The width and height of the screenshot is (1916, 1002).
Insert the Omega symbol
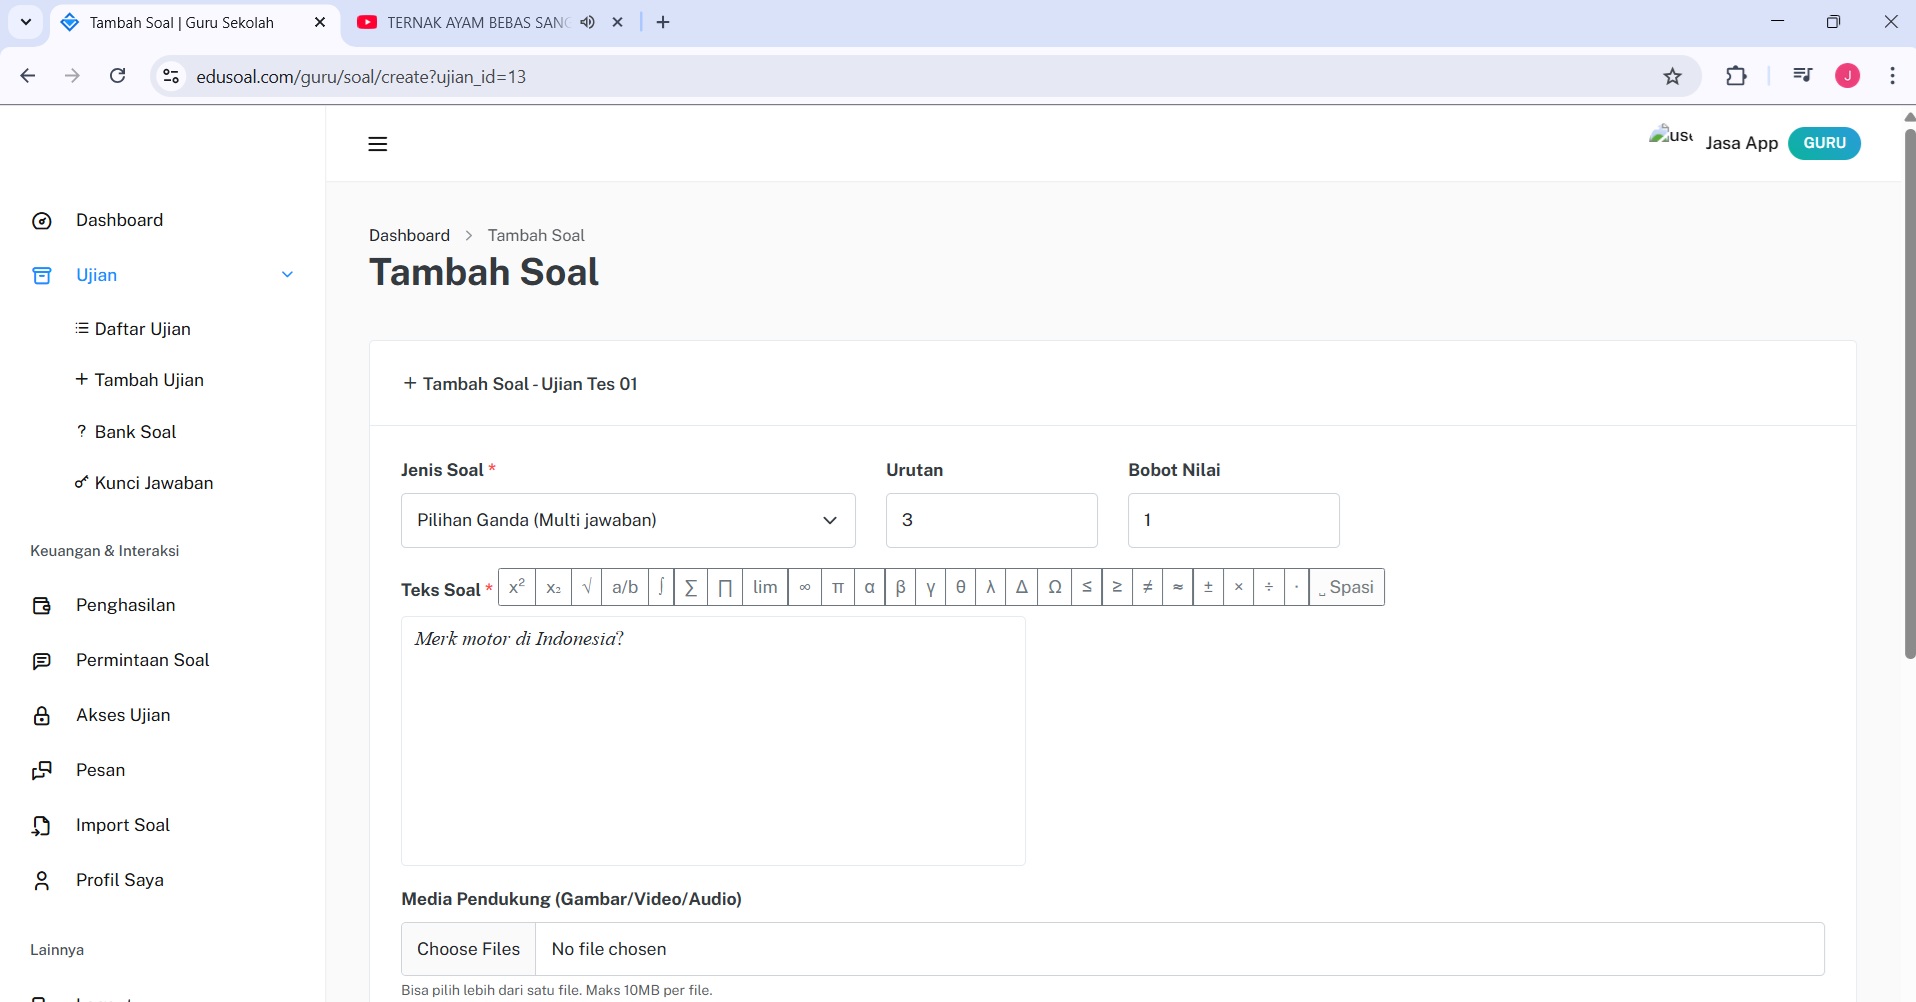[1055, 587]
